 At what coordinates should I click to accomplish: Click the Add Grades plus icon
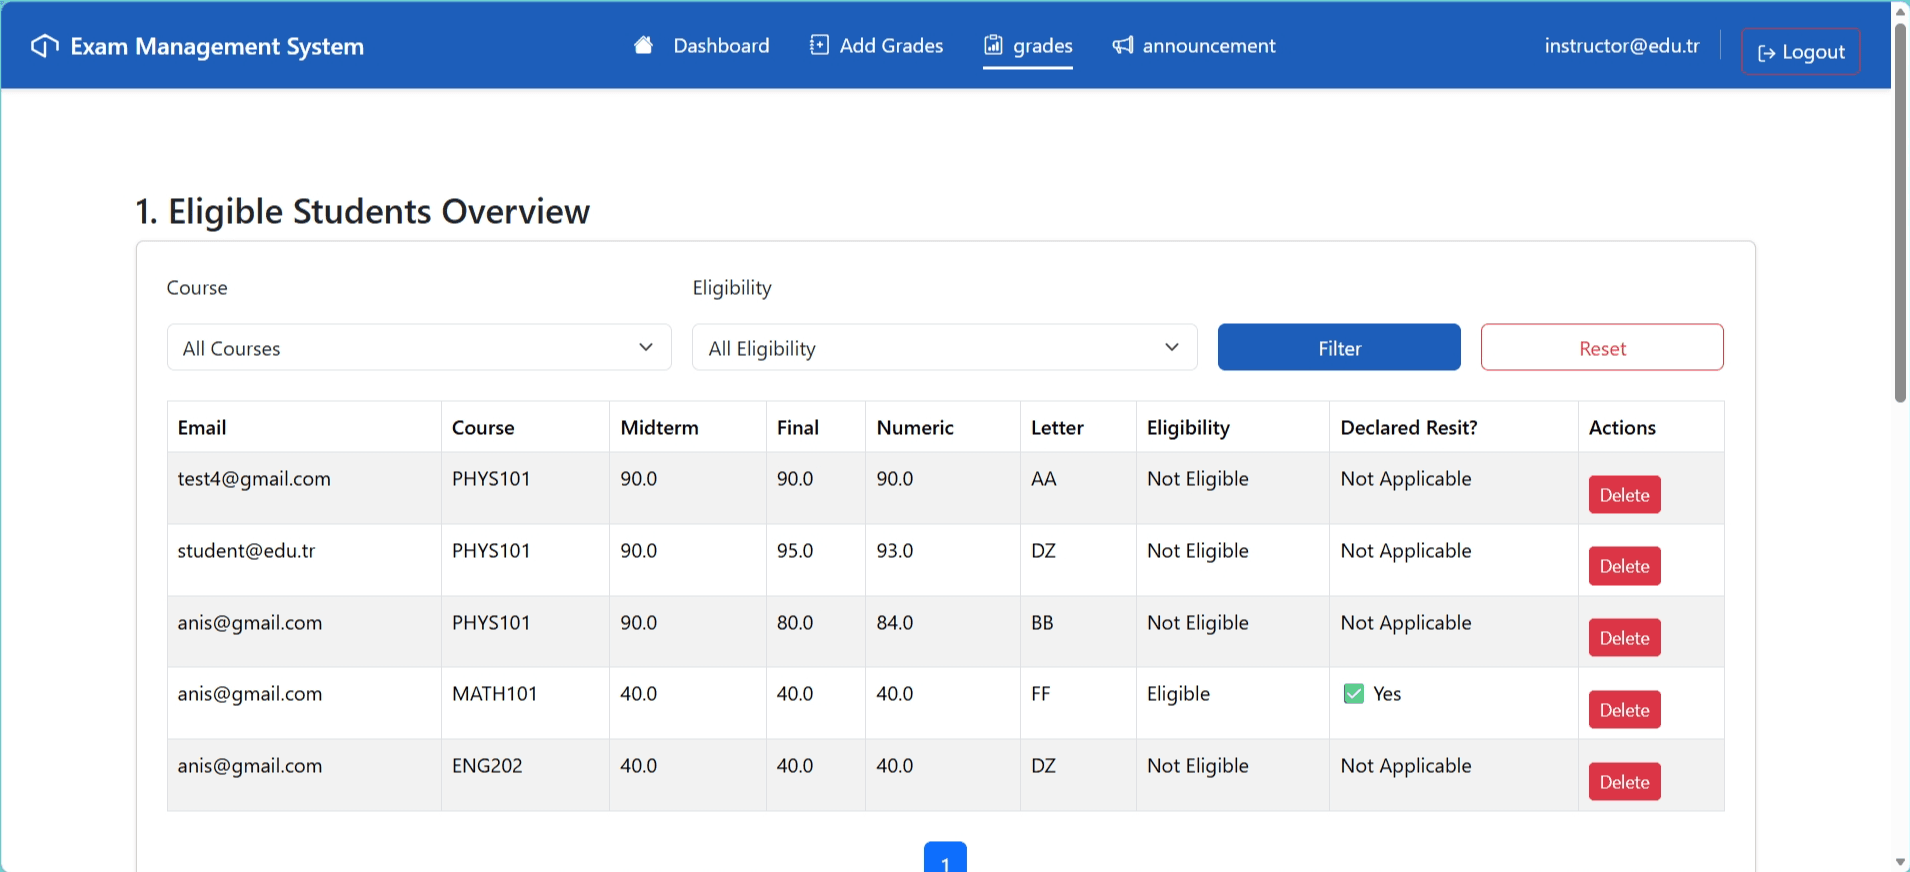819,45
